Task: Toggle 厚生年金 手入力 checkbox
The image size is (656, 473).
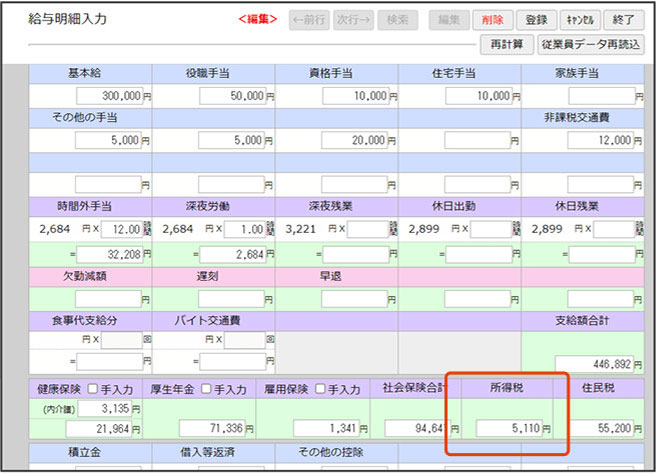Action: [x=207, y=389]
